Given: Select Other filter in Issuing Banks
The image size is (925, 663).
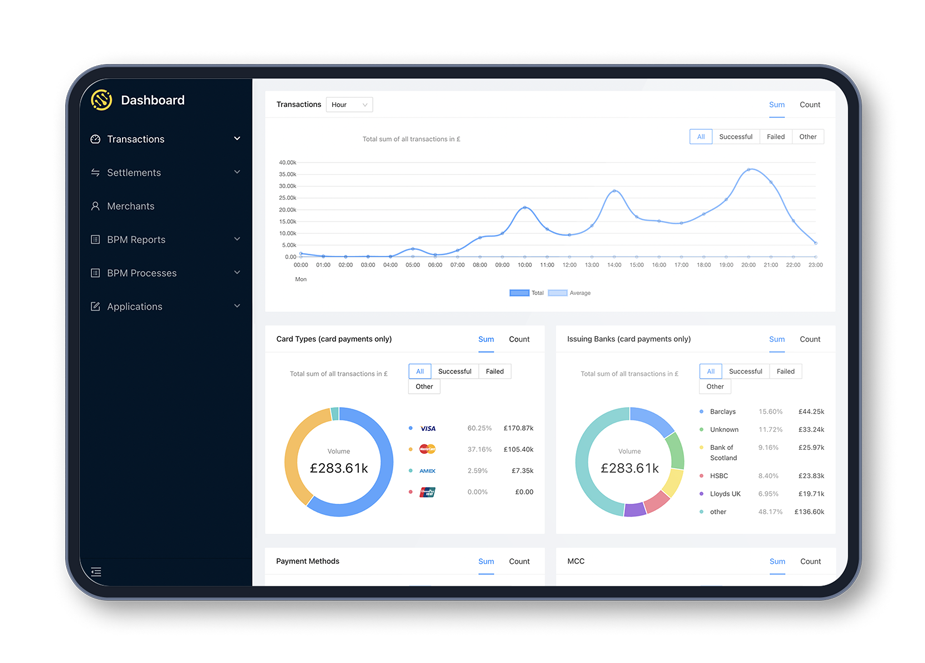Looking at the screenshot, I should click(x=715, y=387).
